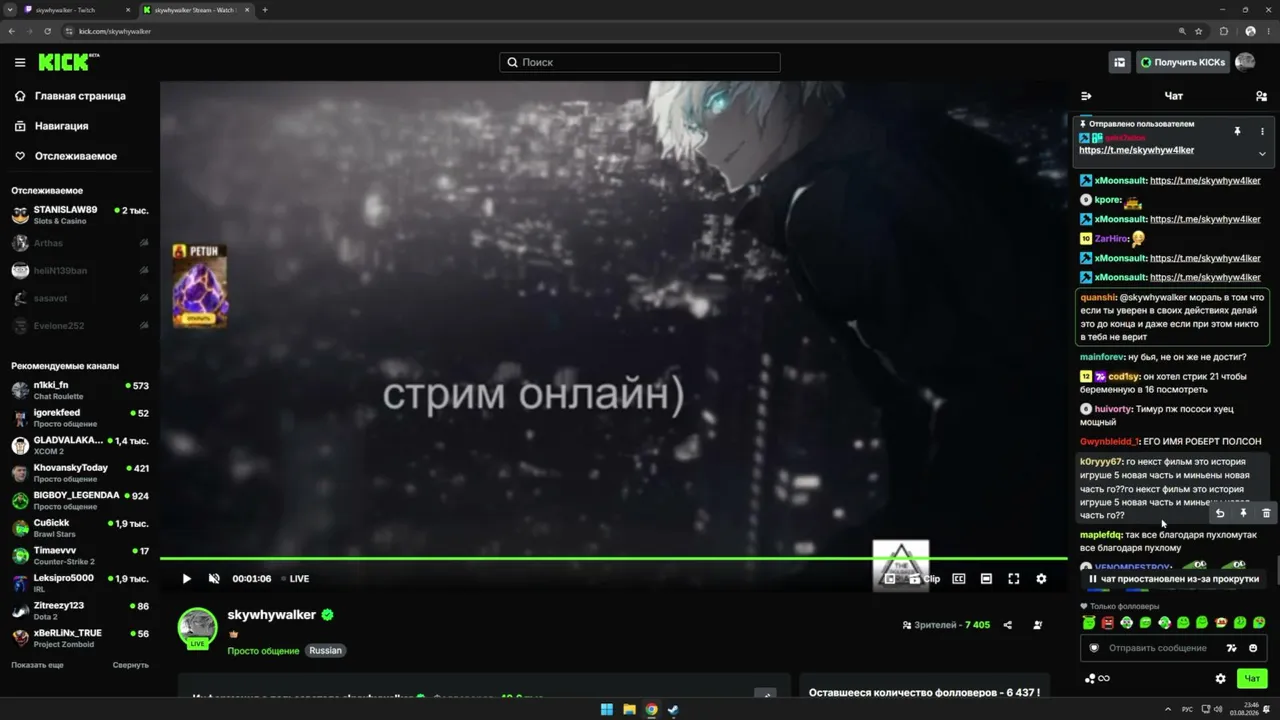The image size is (1280, 720).
Task: Click Показать еще under recommended channels
Action: pyautogui.click(x=37, y=665)
